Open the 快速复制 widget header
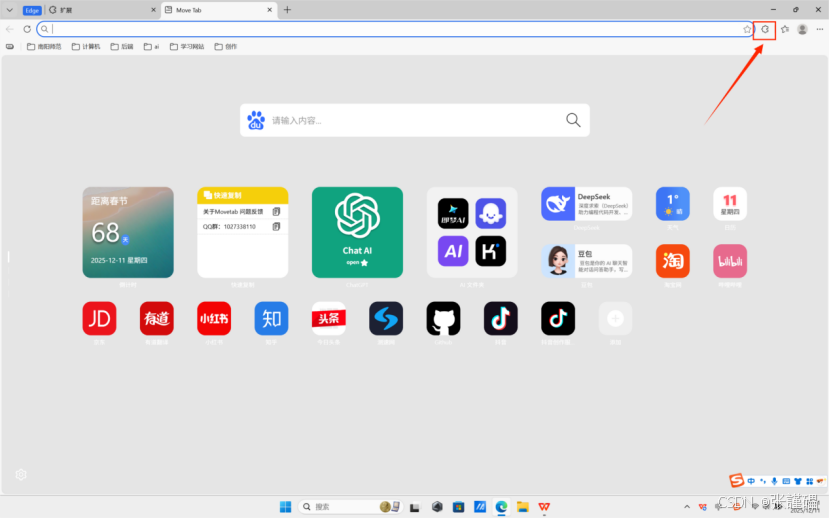 (242, 195)
